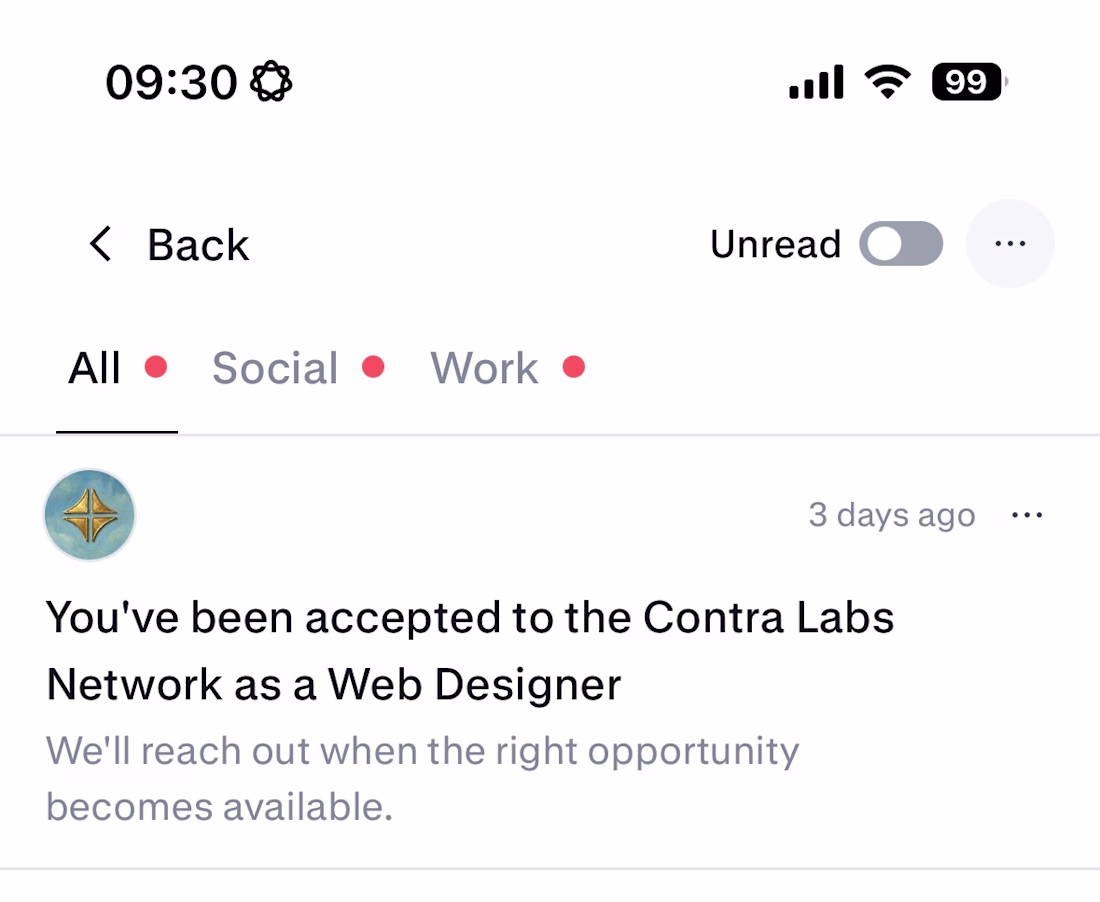This screenshot has width=1100, height=902.
Task: Tap the red dot beside All
Action: (156, 367)
